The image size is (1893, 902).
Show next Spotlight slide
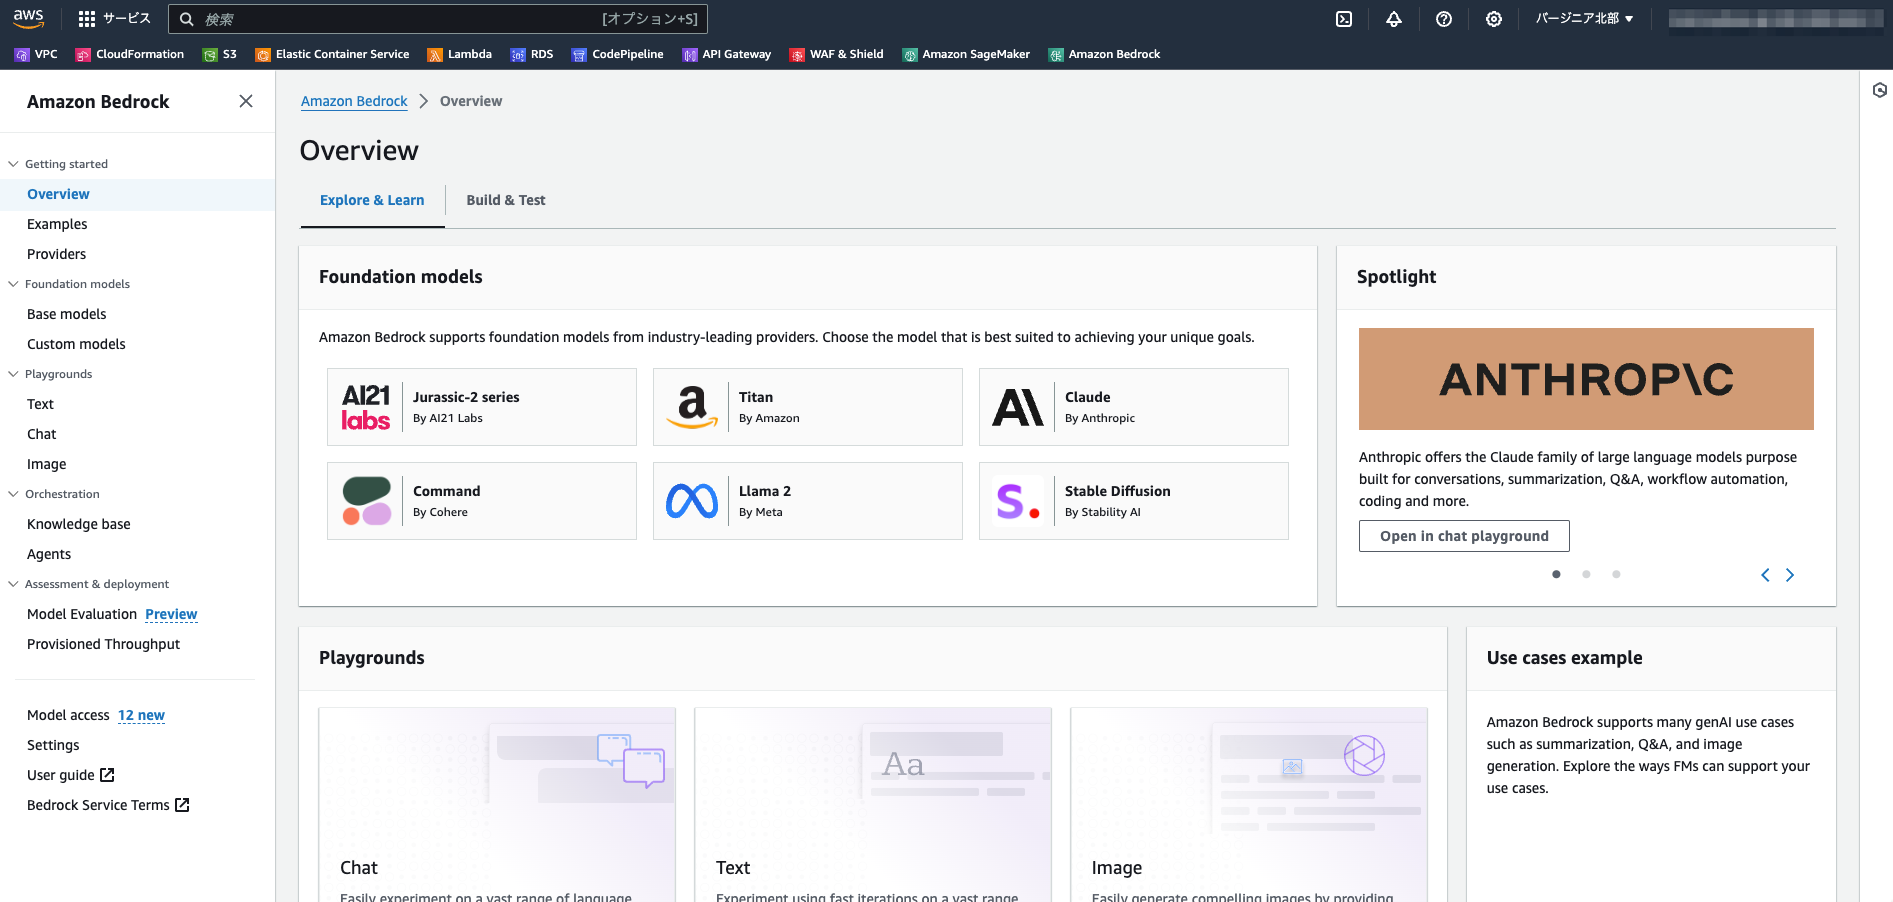(1790, 575)
